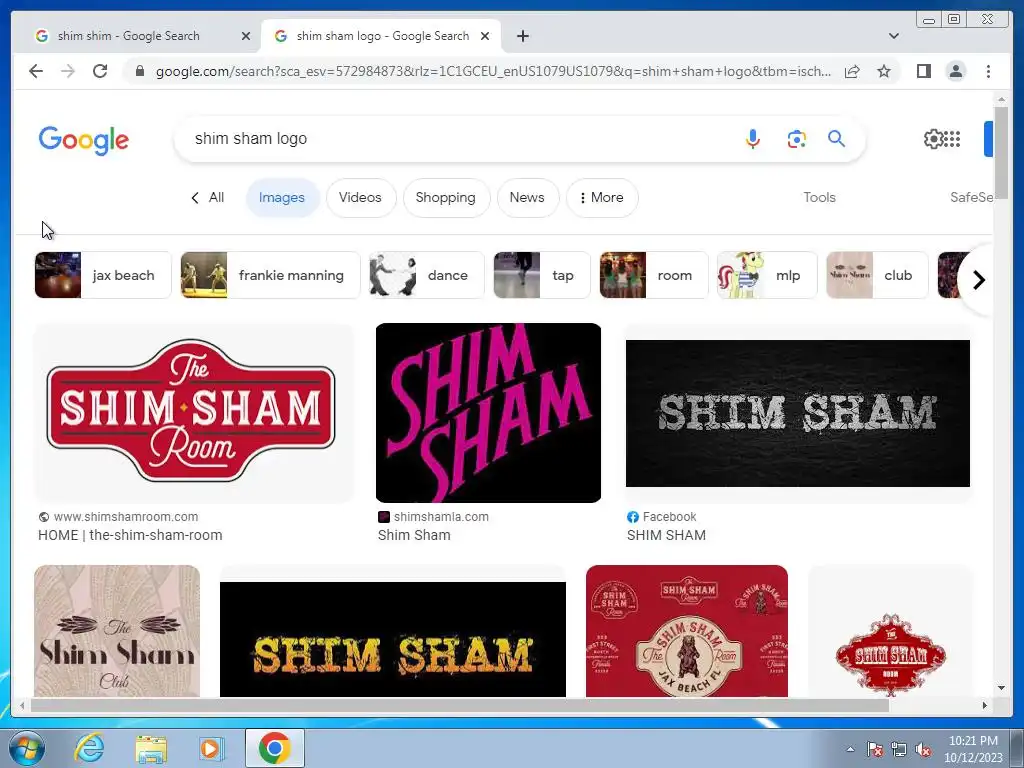Screen dimensions: 1024x768
Task: Open the Chrome three-dot menu
Action: pyautogui.click(x=988, y=71)
